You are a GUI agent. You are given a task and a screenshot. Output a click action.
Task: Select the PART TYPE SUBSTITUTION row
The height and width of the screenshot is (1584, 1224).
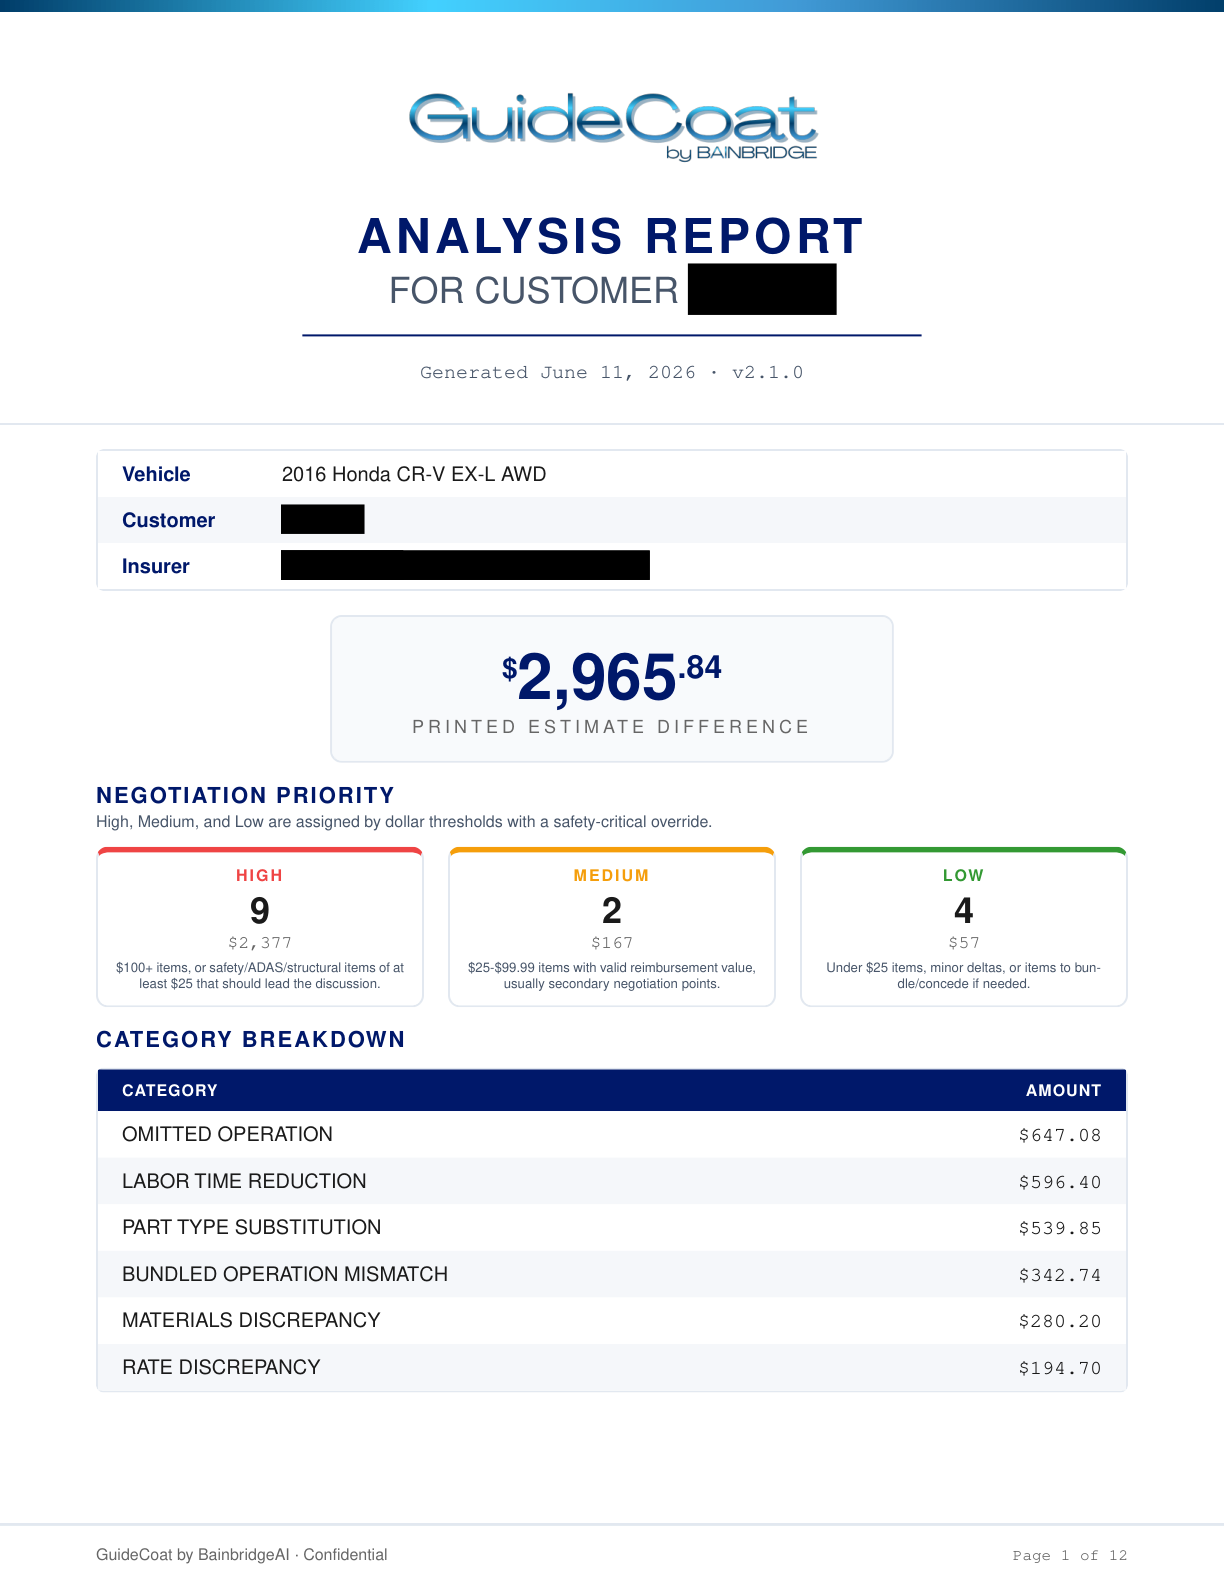point(612,1227)
